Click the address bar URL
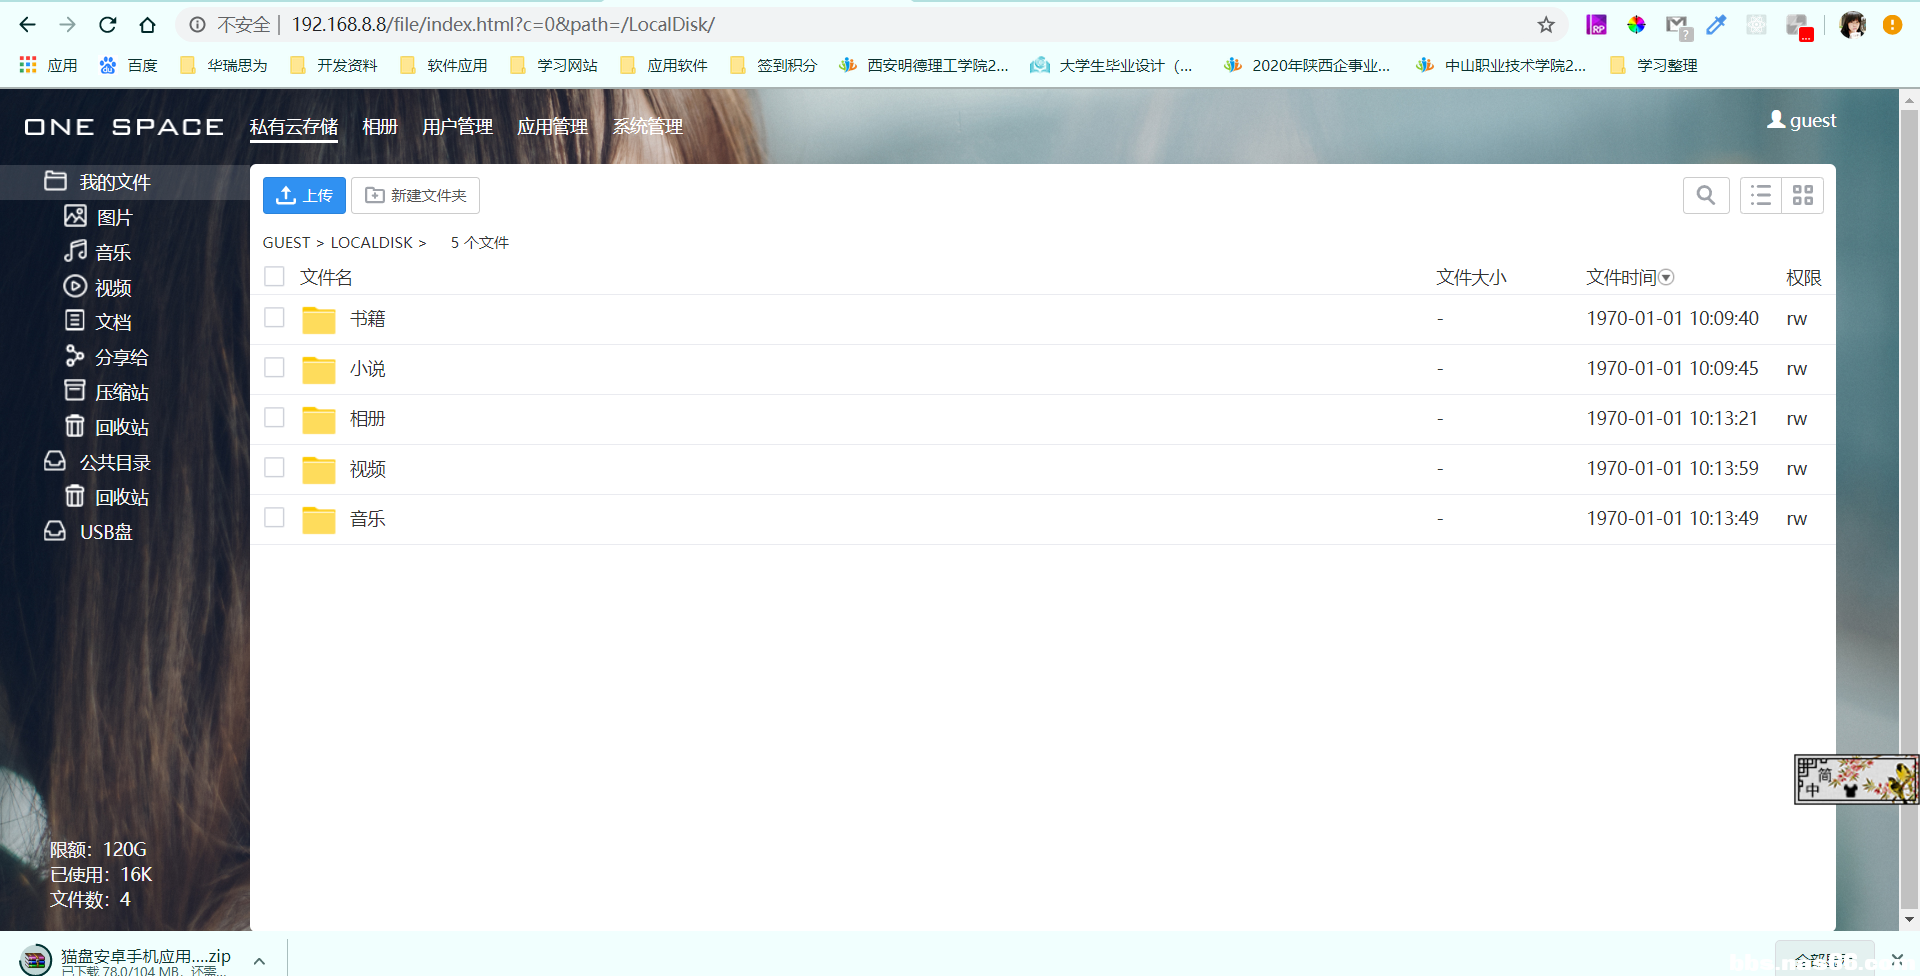 503,24
